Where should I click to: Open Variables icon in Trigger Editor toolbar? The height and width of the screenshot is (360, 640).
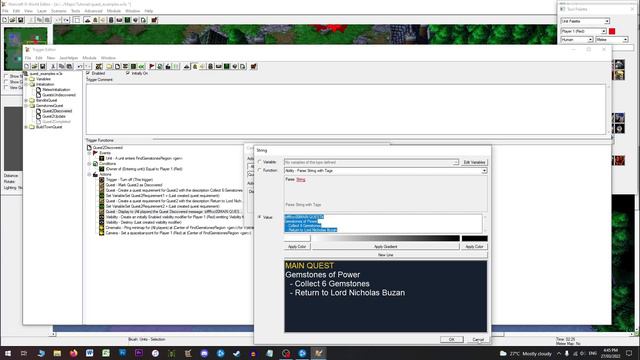(x=99, y=67)
